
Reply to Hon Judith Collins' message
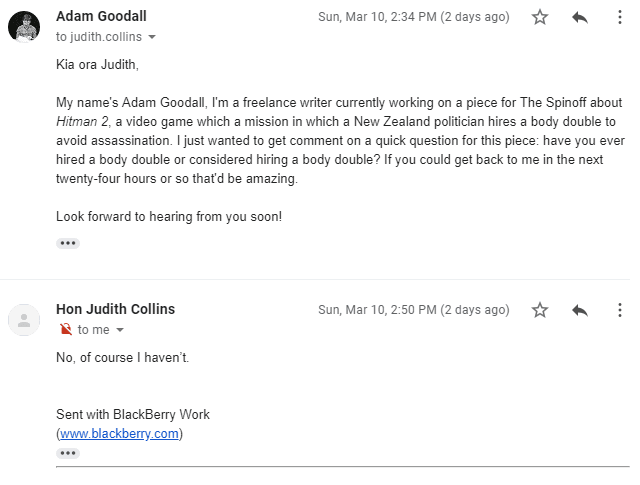(580, 310)
